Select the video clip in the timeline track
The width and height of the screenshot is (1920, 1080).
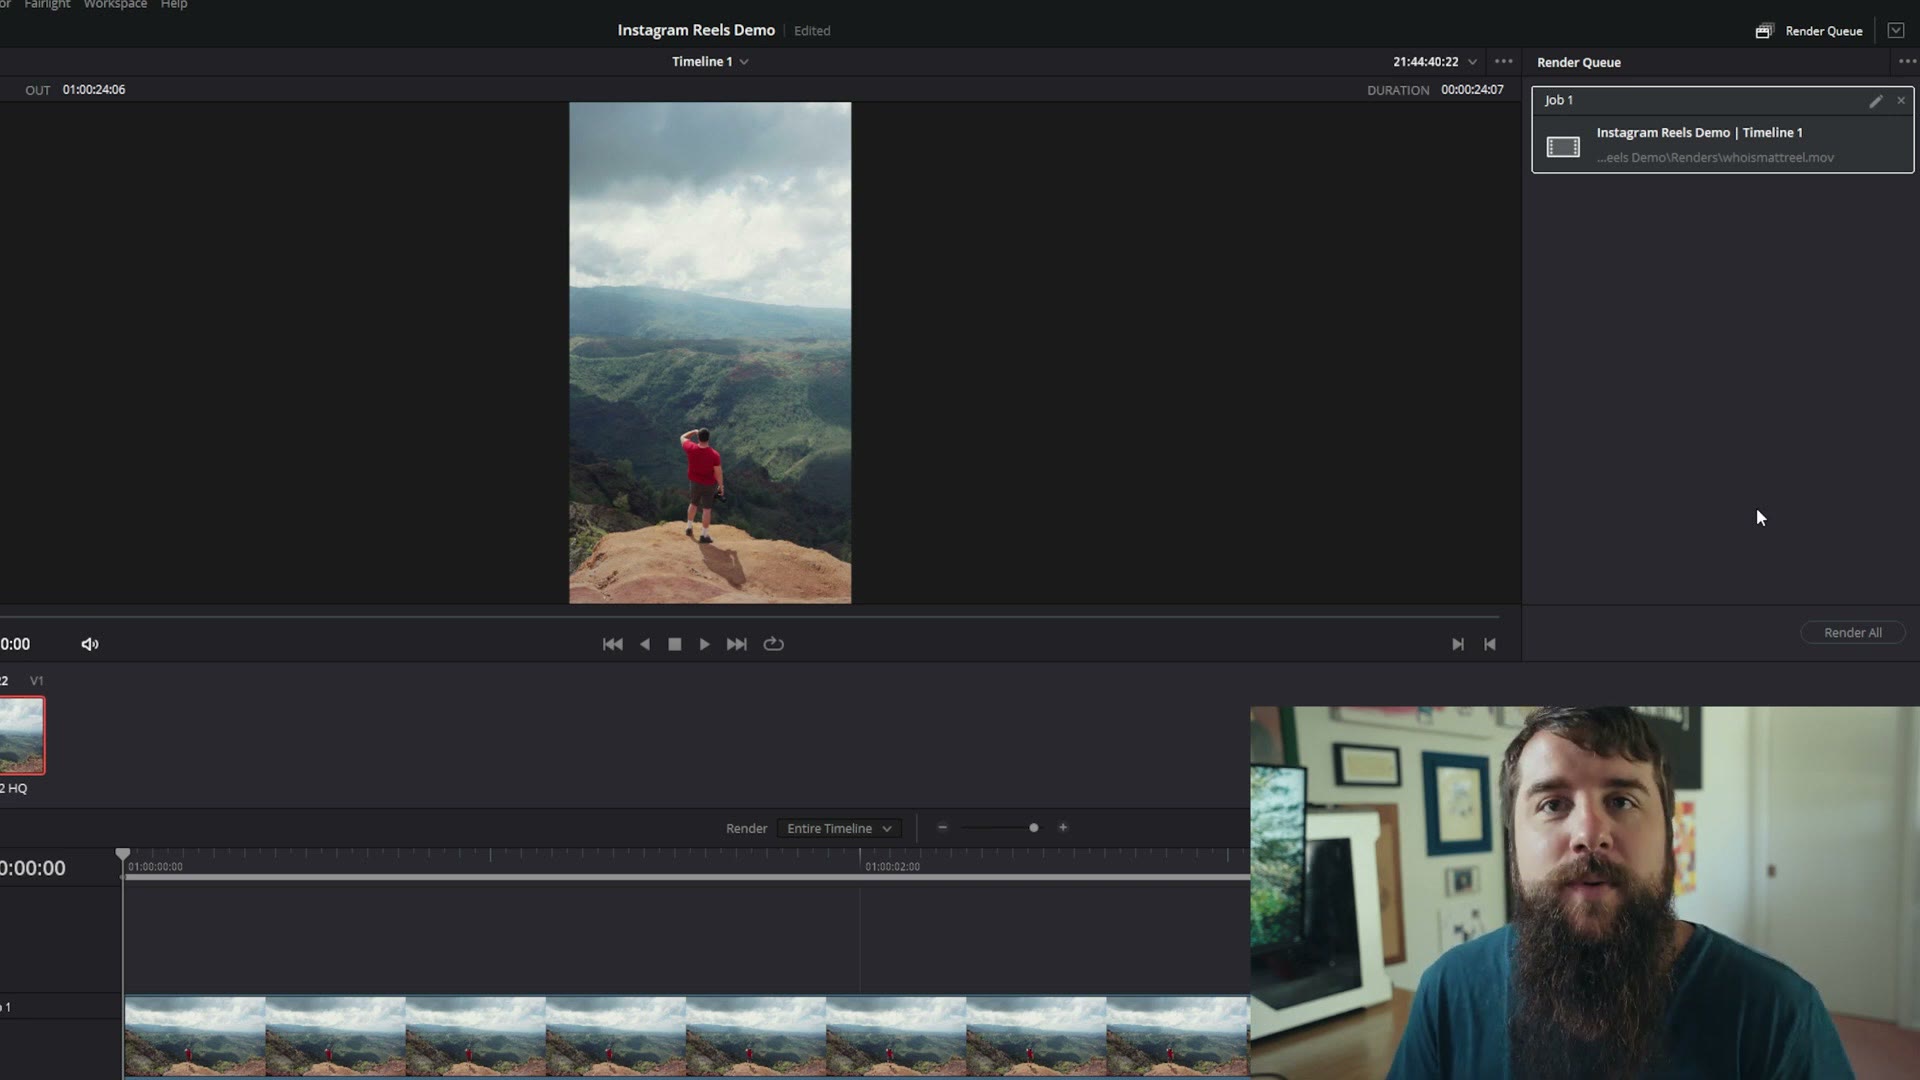coord(687,1036)
